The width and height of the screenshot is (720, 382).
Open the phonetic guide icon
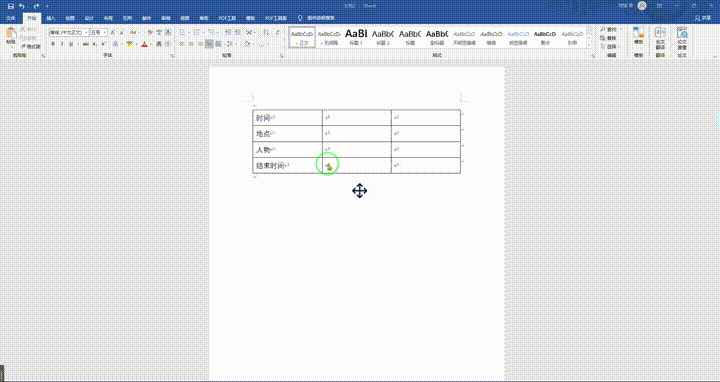tap(159, 33)
